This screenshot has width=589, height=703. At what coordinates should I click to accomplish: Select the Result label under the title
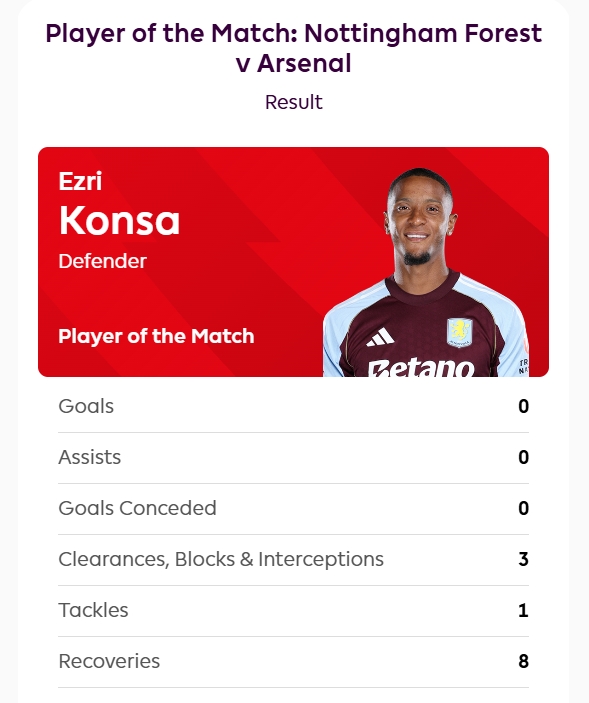click(x=294, y=102)
